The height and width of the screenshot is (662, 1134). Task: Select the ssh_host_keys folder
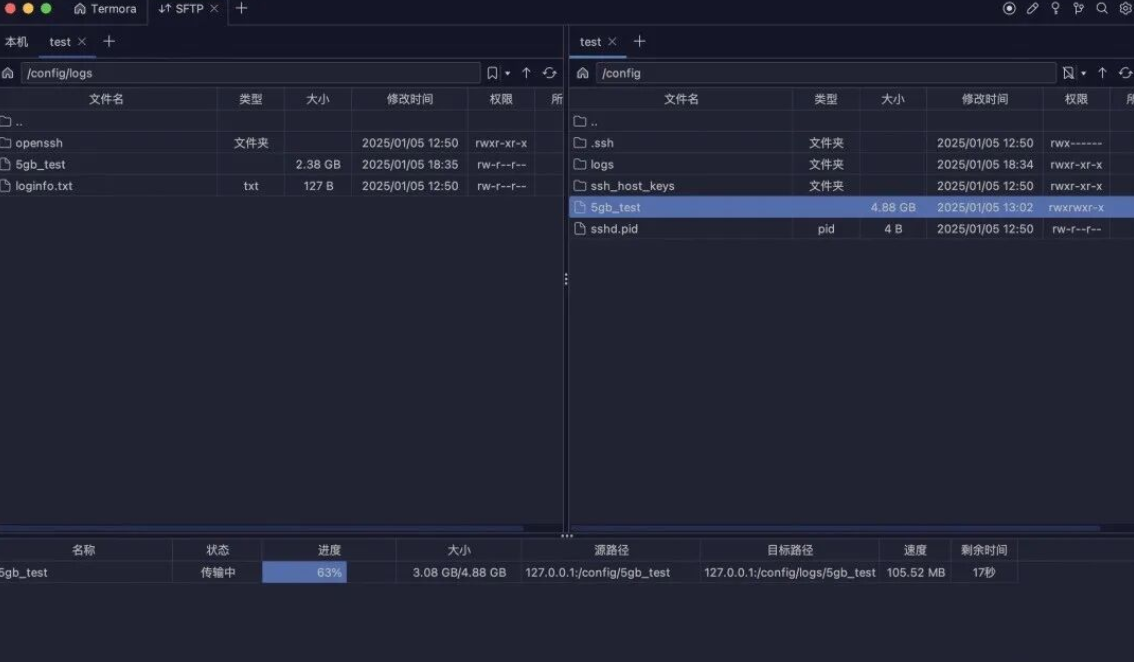pyautogui.click(x=852, y=186)
